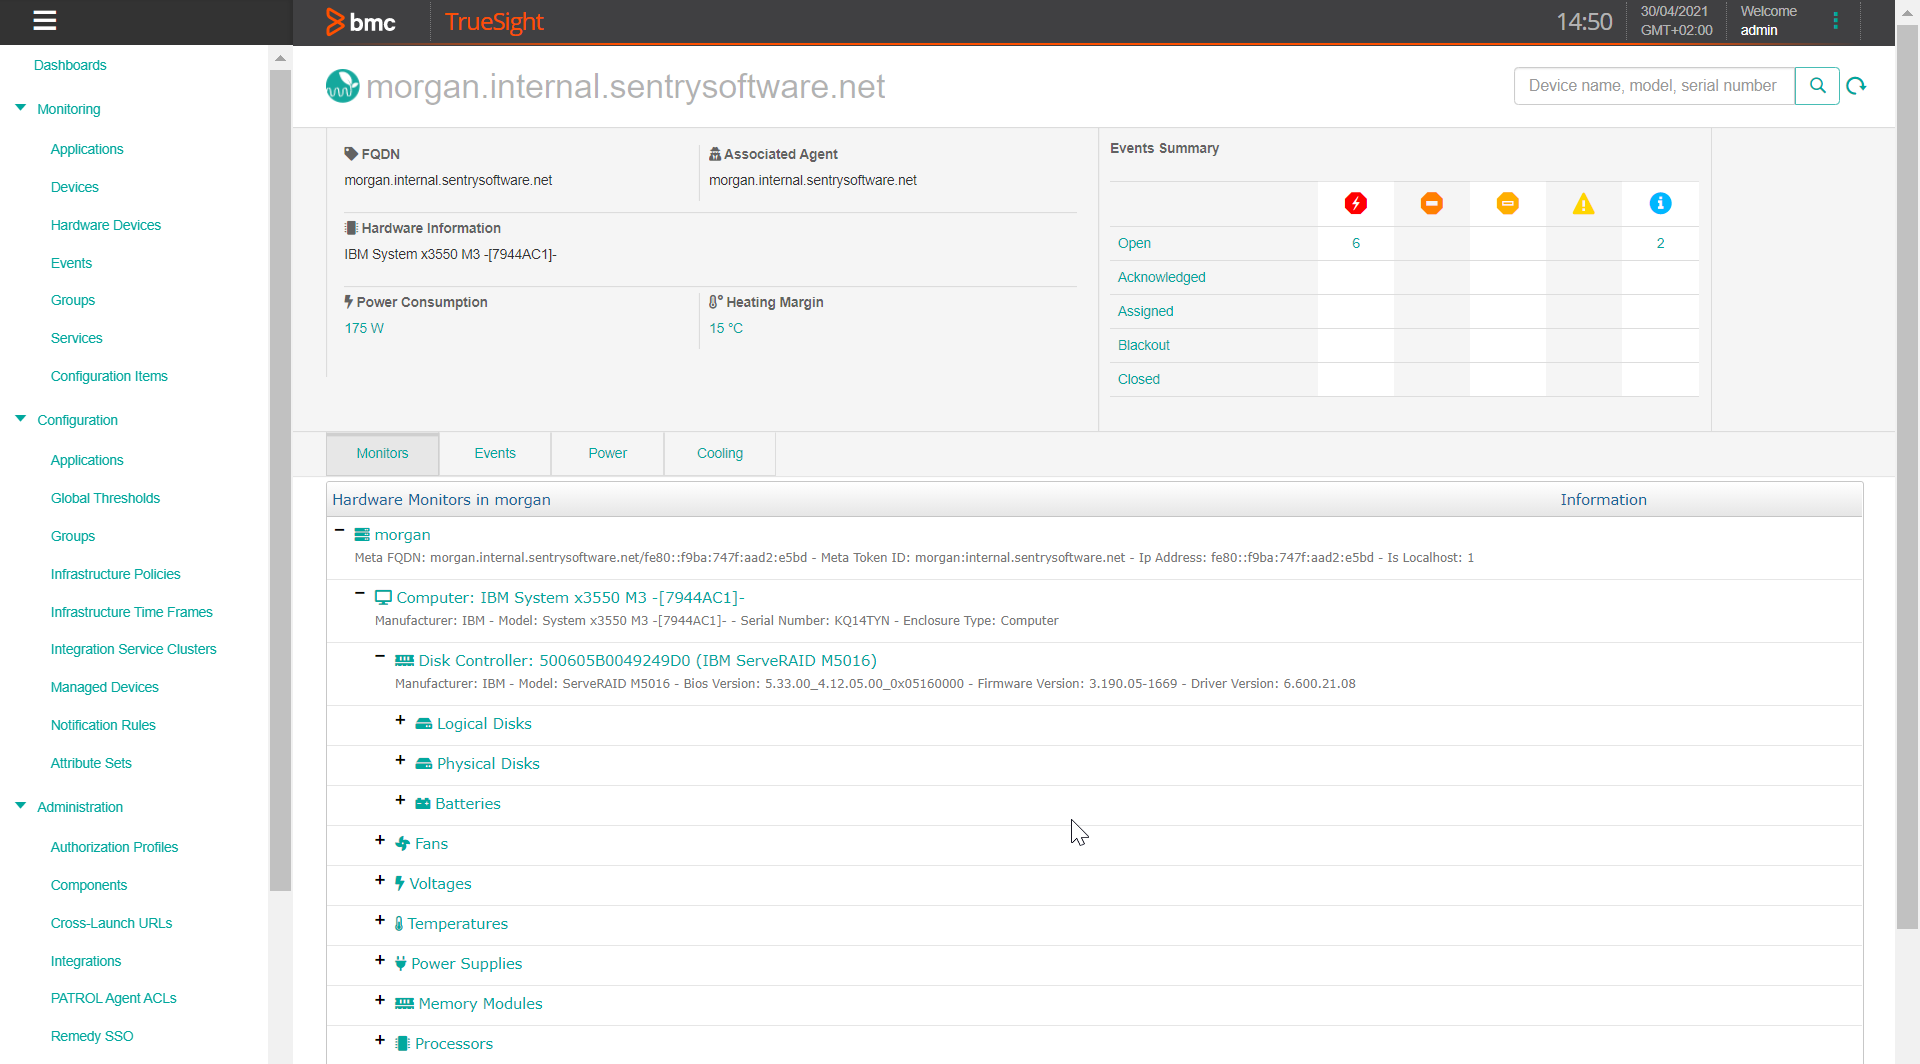Click the bmc logo in the header
This screenshot has width=1920, height=1064.
coord(361,21)
